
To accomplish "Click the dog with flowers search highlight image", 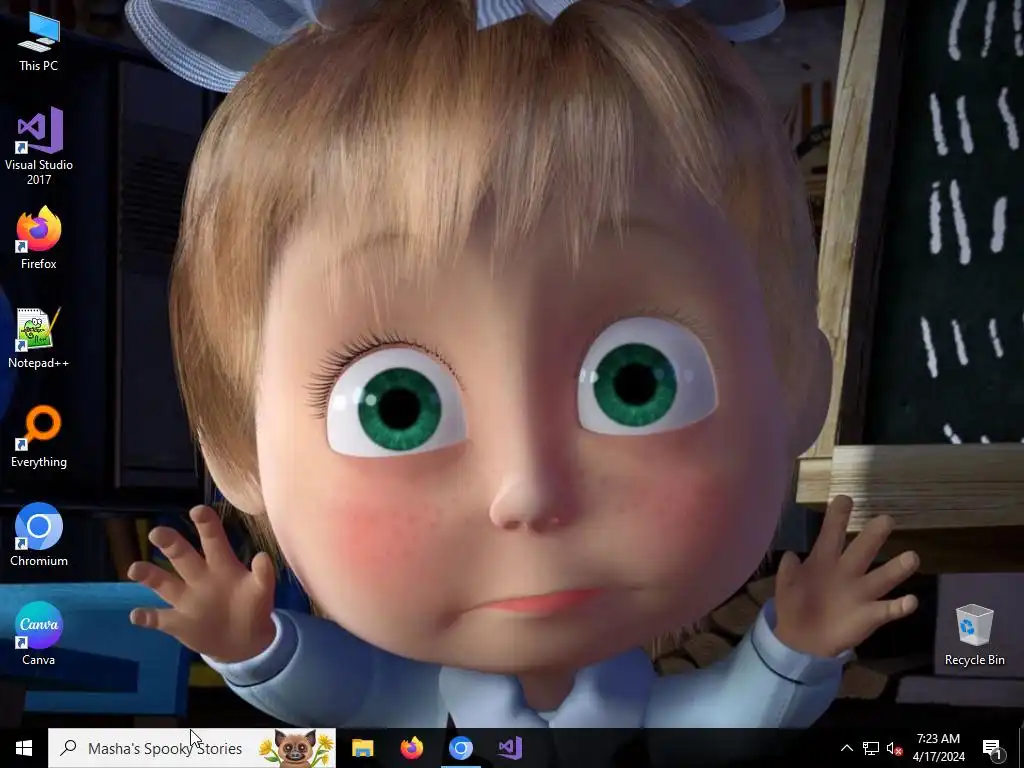I will (296, 748).
